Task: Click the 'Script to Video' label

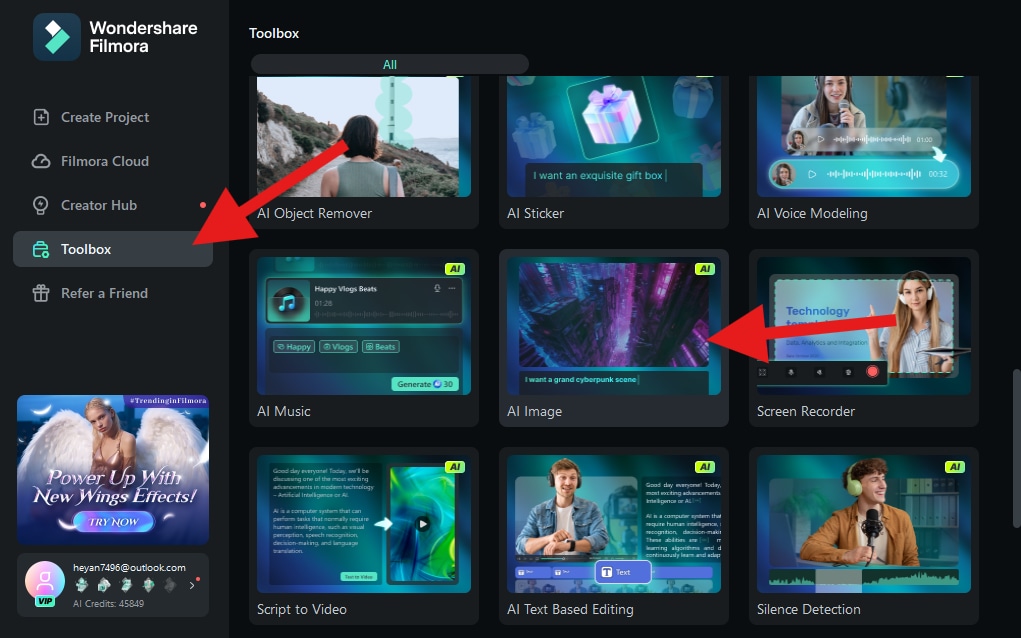Action: point(301,609)
